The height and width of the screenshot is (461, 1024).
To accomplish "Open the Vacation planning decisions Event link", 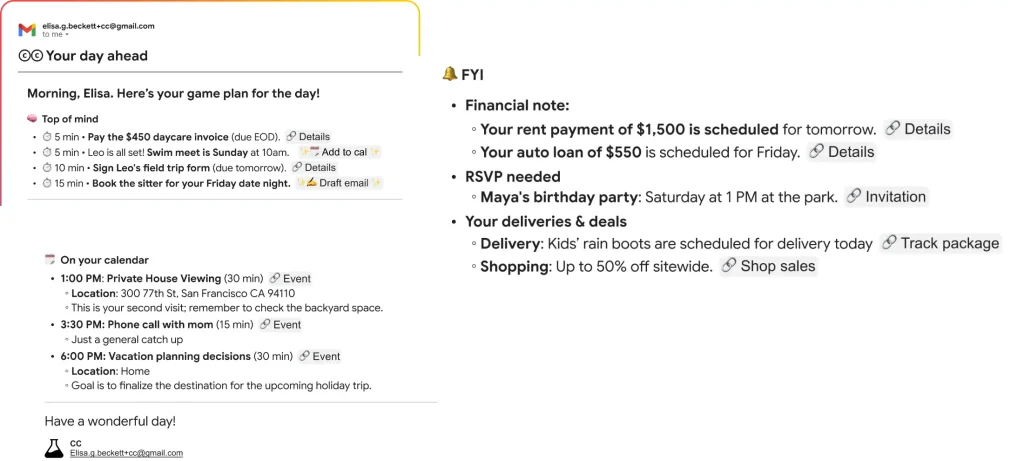I will [320, 356].
